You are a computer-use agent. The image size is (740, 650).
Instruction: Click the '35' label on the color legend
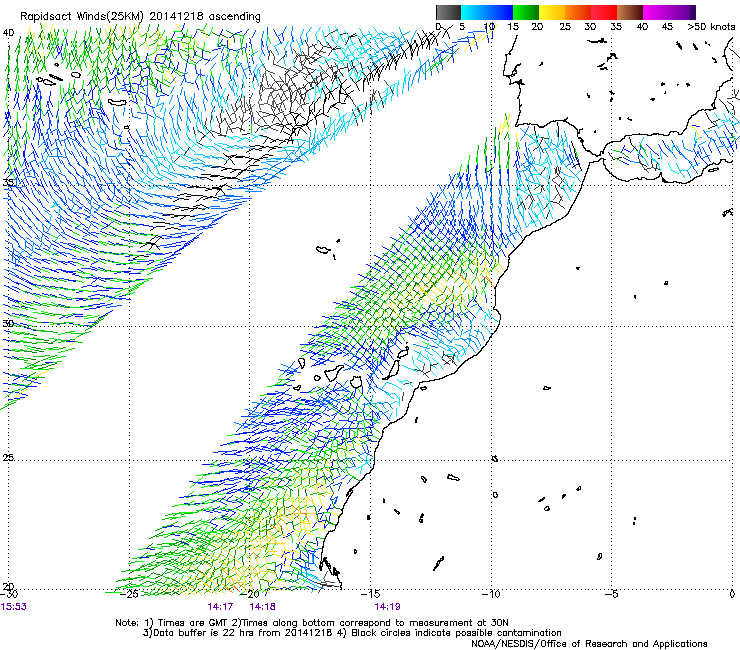click(616, 27)
